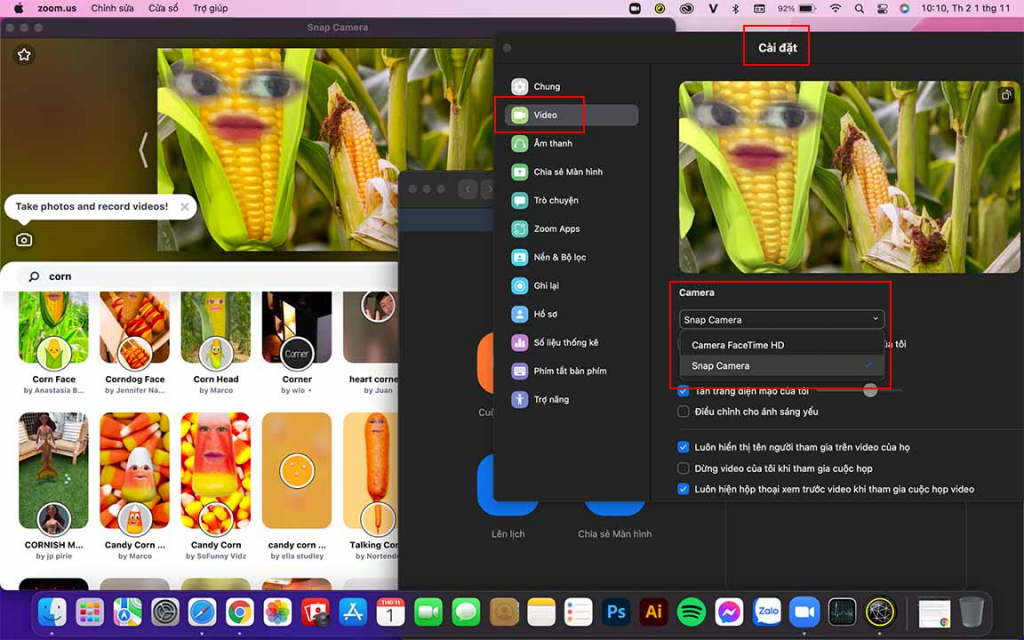Open the Snap Camera camera dropdown
This screenshot has width=1024, height=640.
point(782,319)
